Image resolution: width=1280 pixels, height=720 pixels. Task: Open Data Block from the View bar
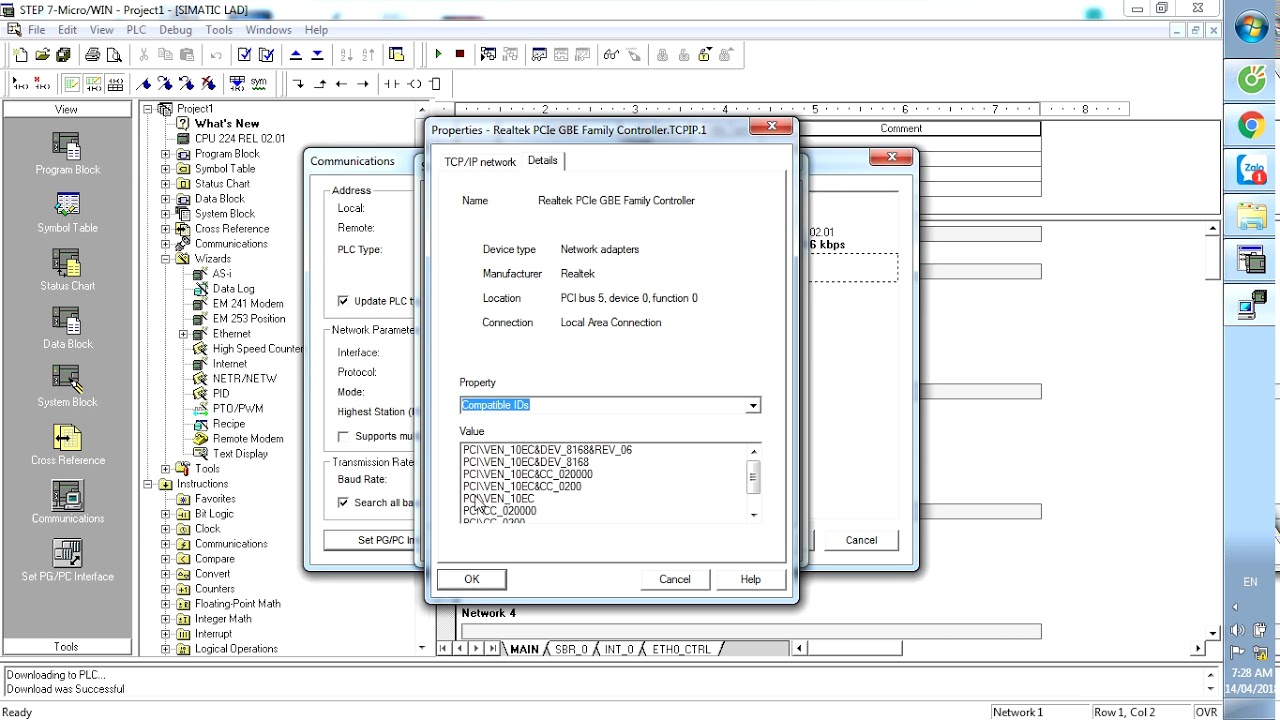67,329
